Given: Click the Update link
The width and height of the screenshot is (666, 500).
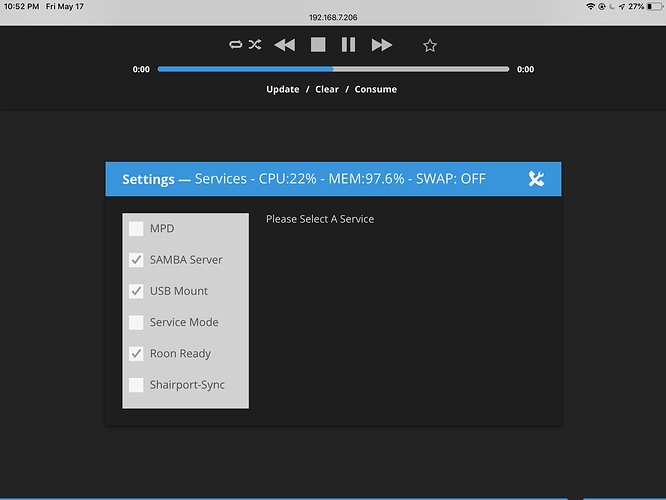Looking at the screenshot, I should coord(282,89).
